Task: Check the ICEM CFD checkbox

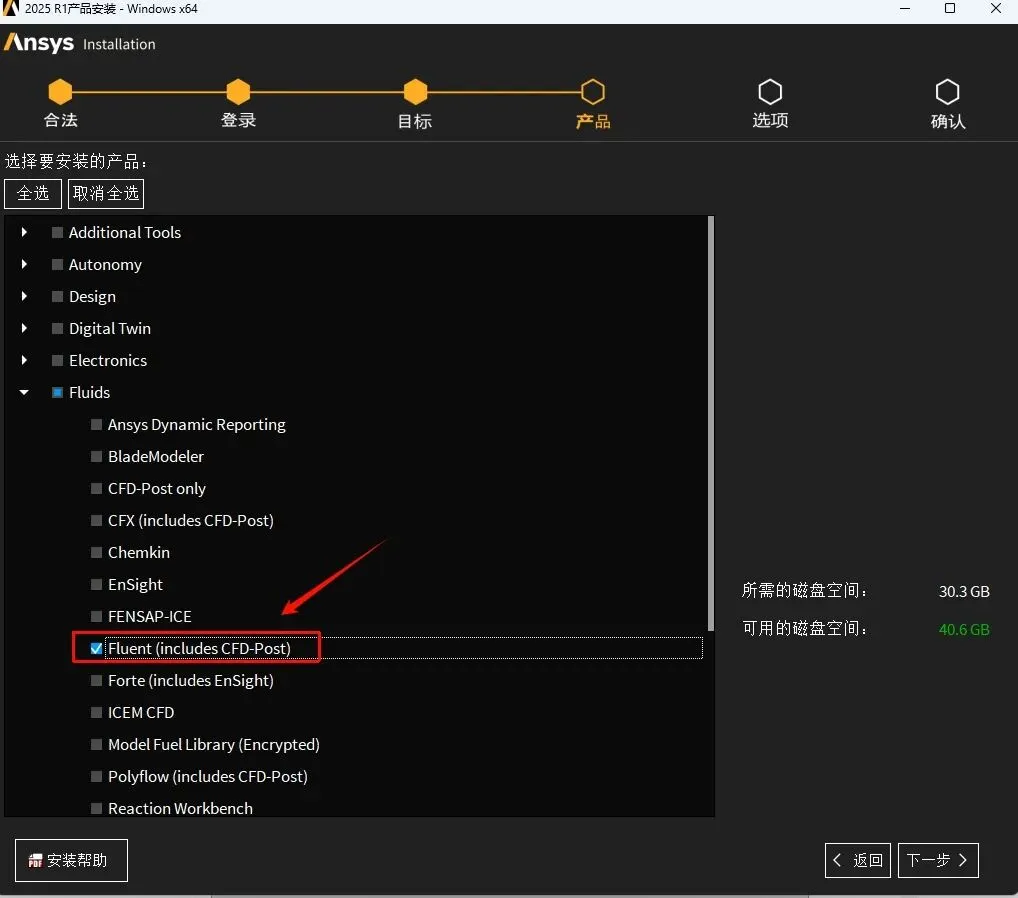Action: tap(96, 712)
